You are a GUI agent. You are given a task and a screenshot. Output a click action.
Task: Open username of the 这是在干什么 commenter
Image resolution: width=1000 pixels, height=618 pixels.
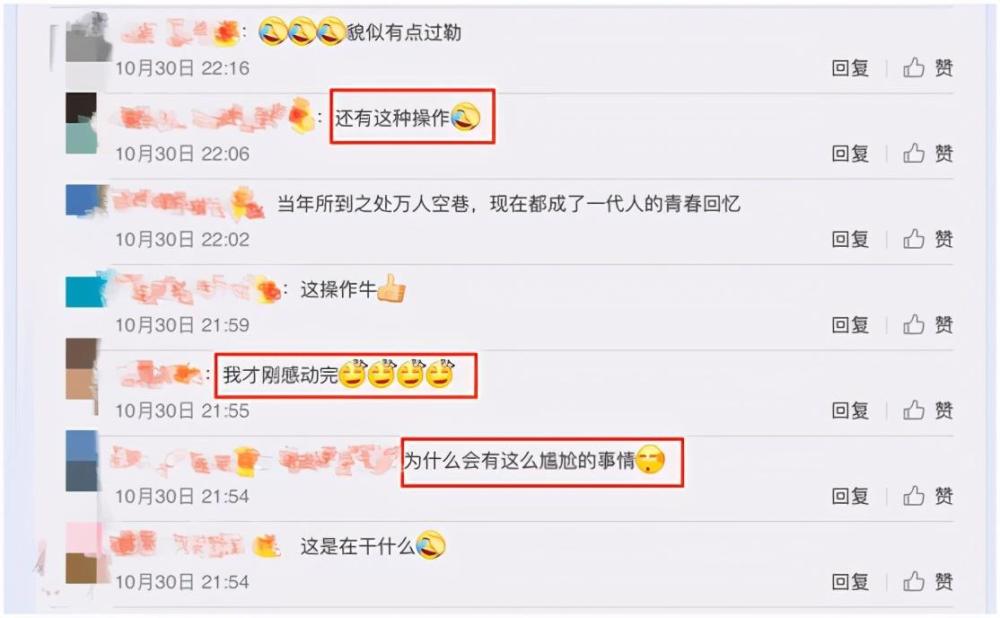(195, 545)
